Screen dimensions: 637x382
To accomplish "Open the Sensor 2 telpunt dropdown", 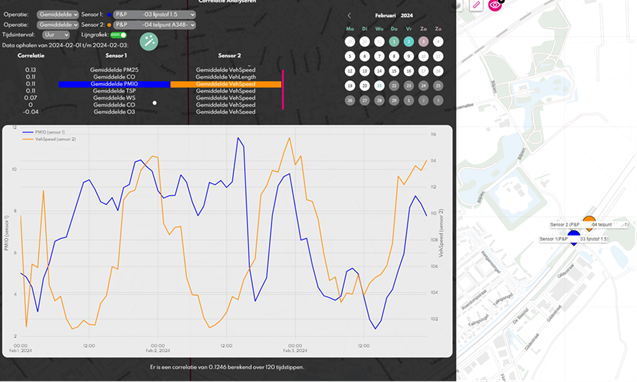I will [154, 25].
